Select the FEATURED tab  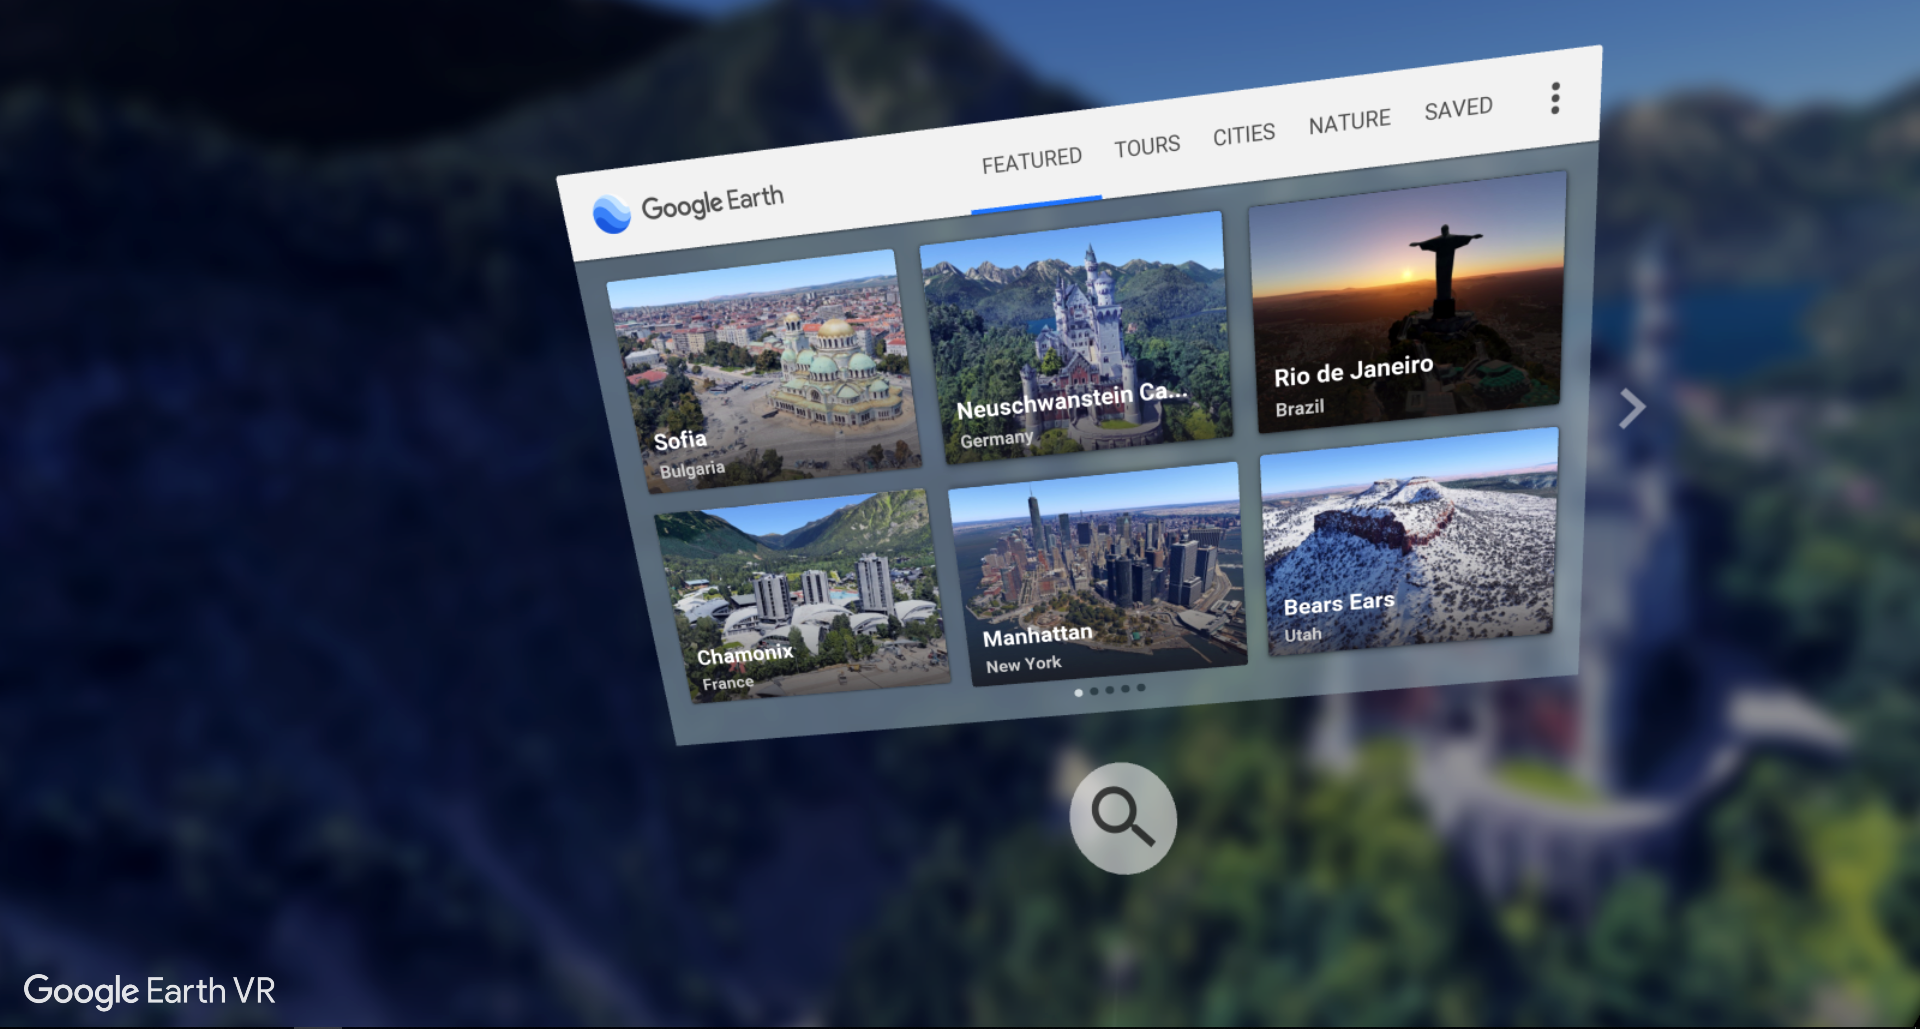pyautogui.click(x=1031, y=158)
